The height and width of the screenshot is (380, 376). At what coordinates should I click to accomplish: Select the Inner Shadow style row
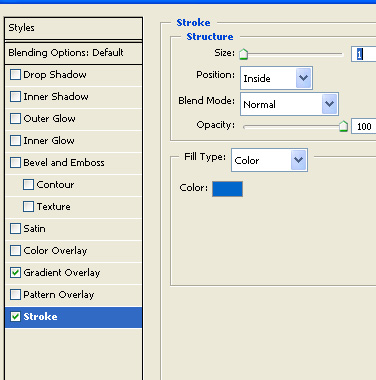point(74,97)
